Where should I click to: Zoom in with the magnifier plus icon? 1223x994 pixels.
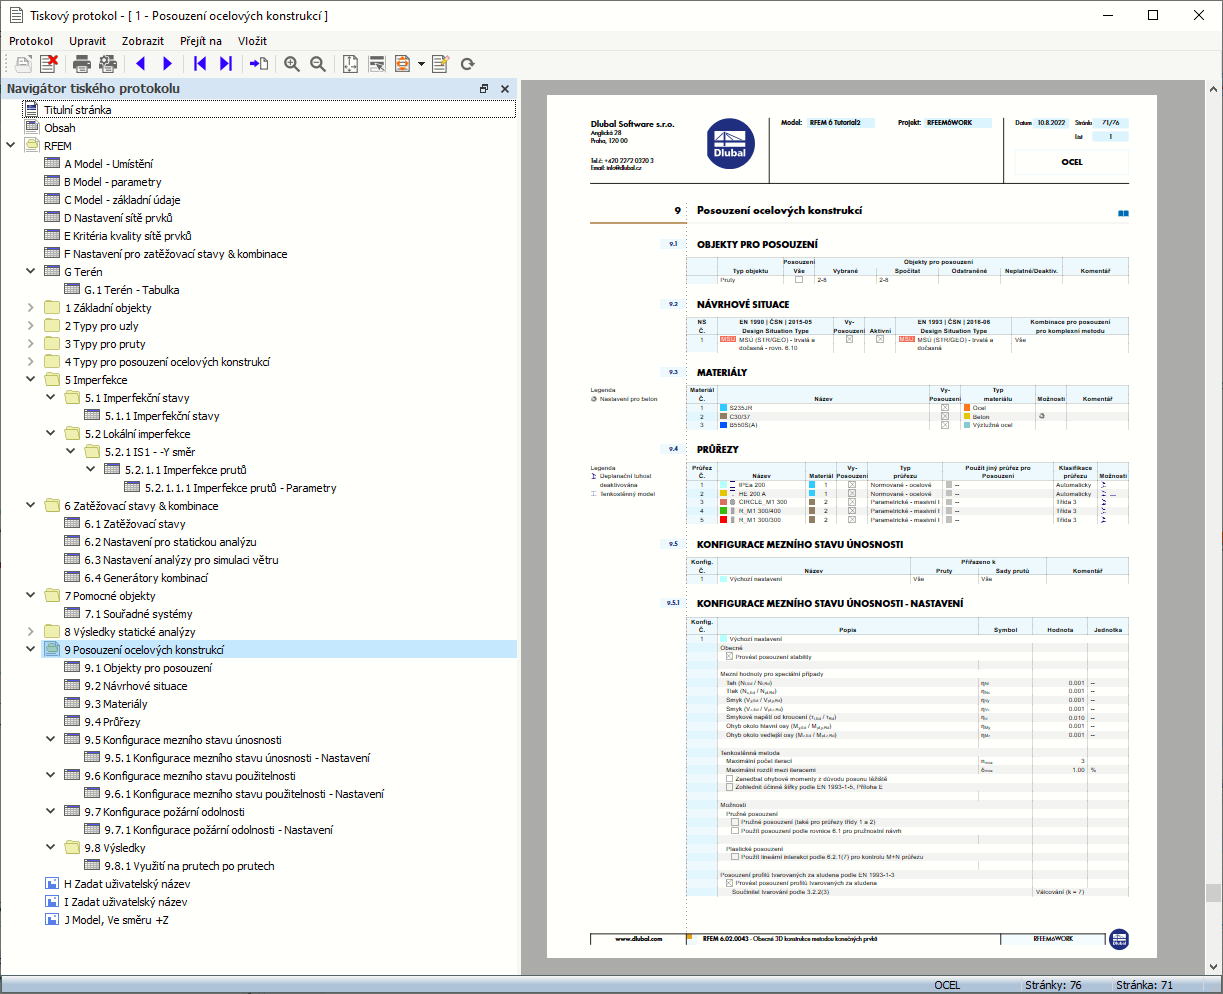point(292,64)
